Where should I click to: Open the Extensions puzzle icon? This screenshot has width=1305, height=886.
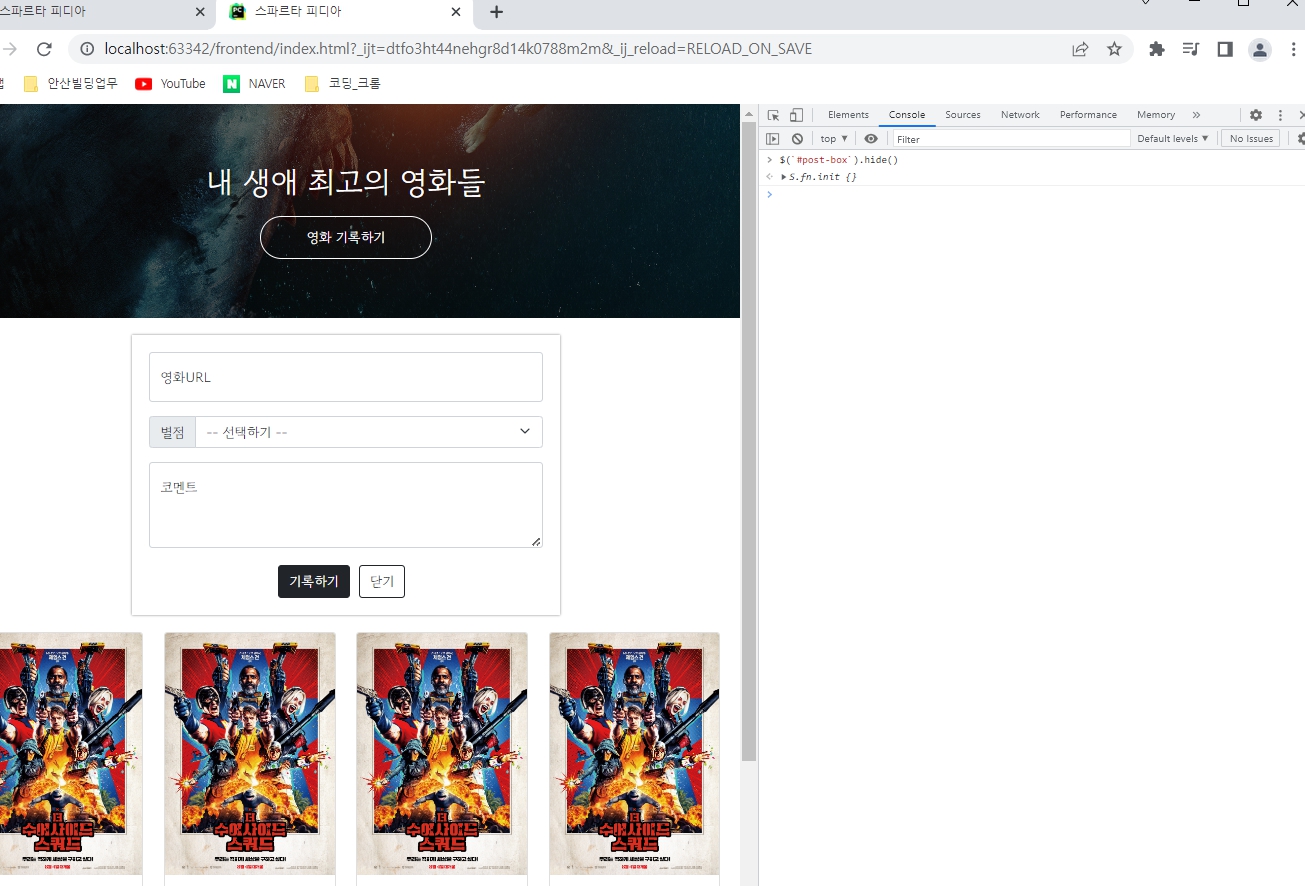pyautogui.click(x=1157, y=49)
